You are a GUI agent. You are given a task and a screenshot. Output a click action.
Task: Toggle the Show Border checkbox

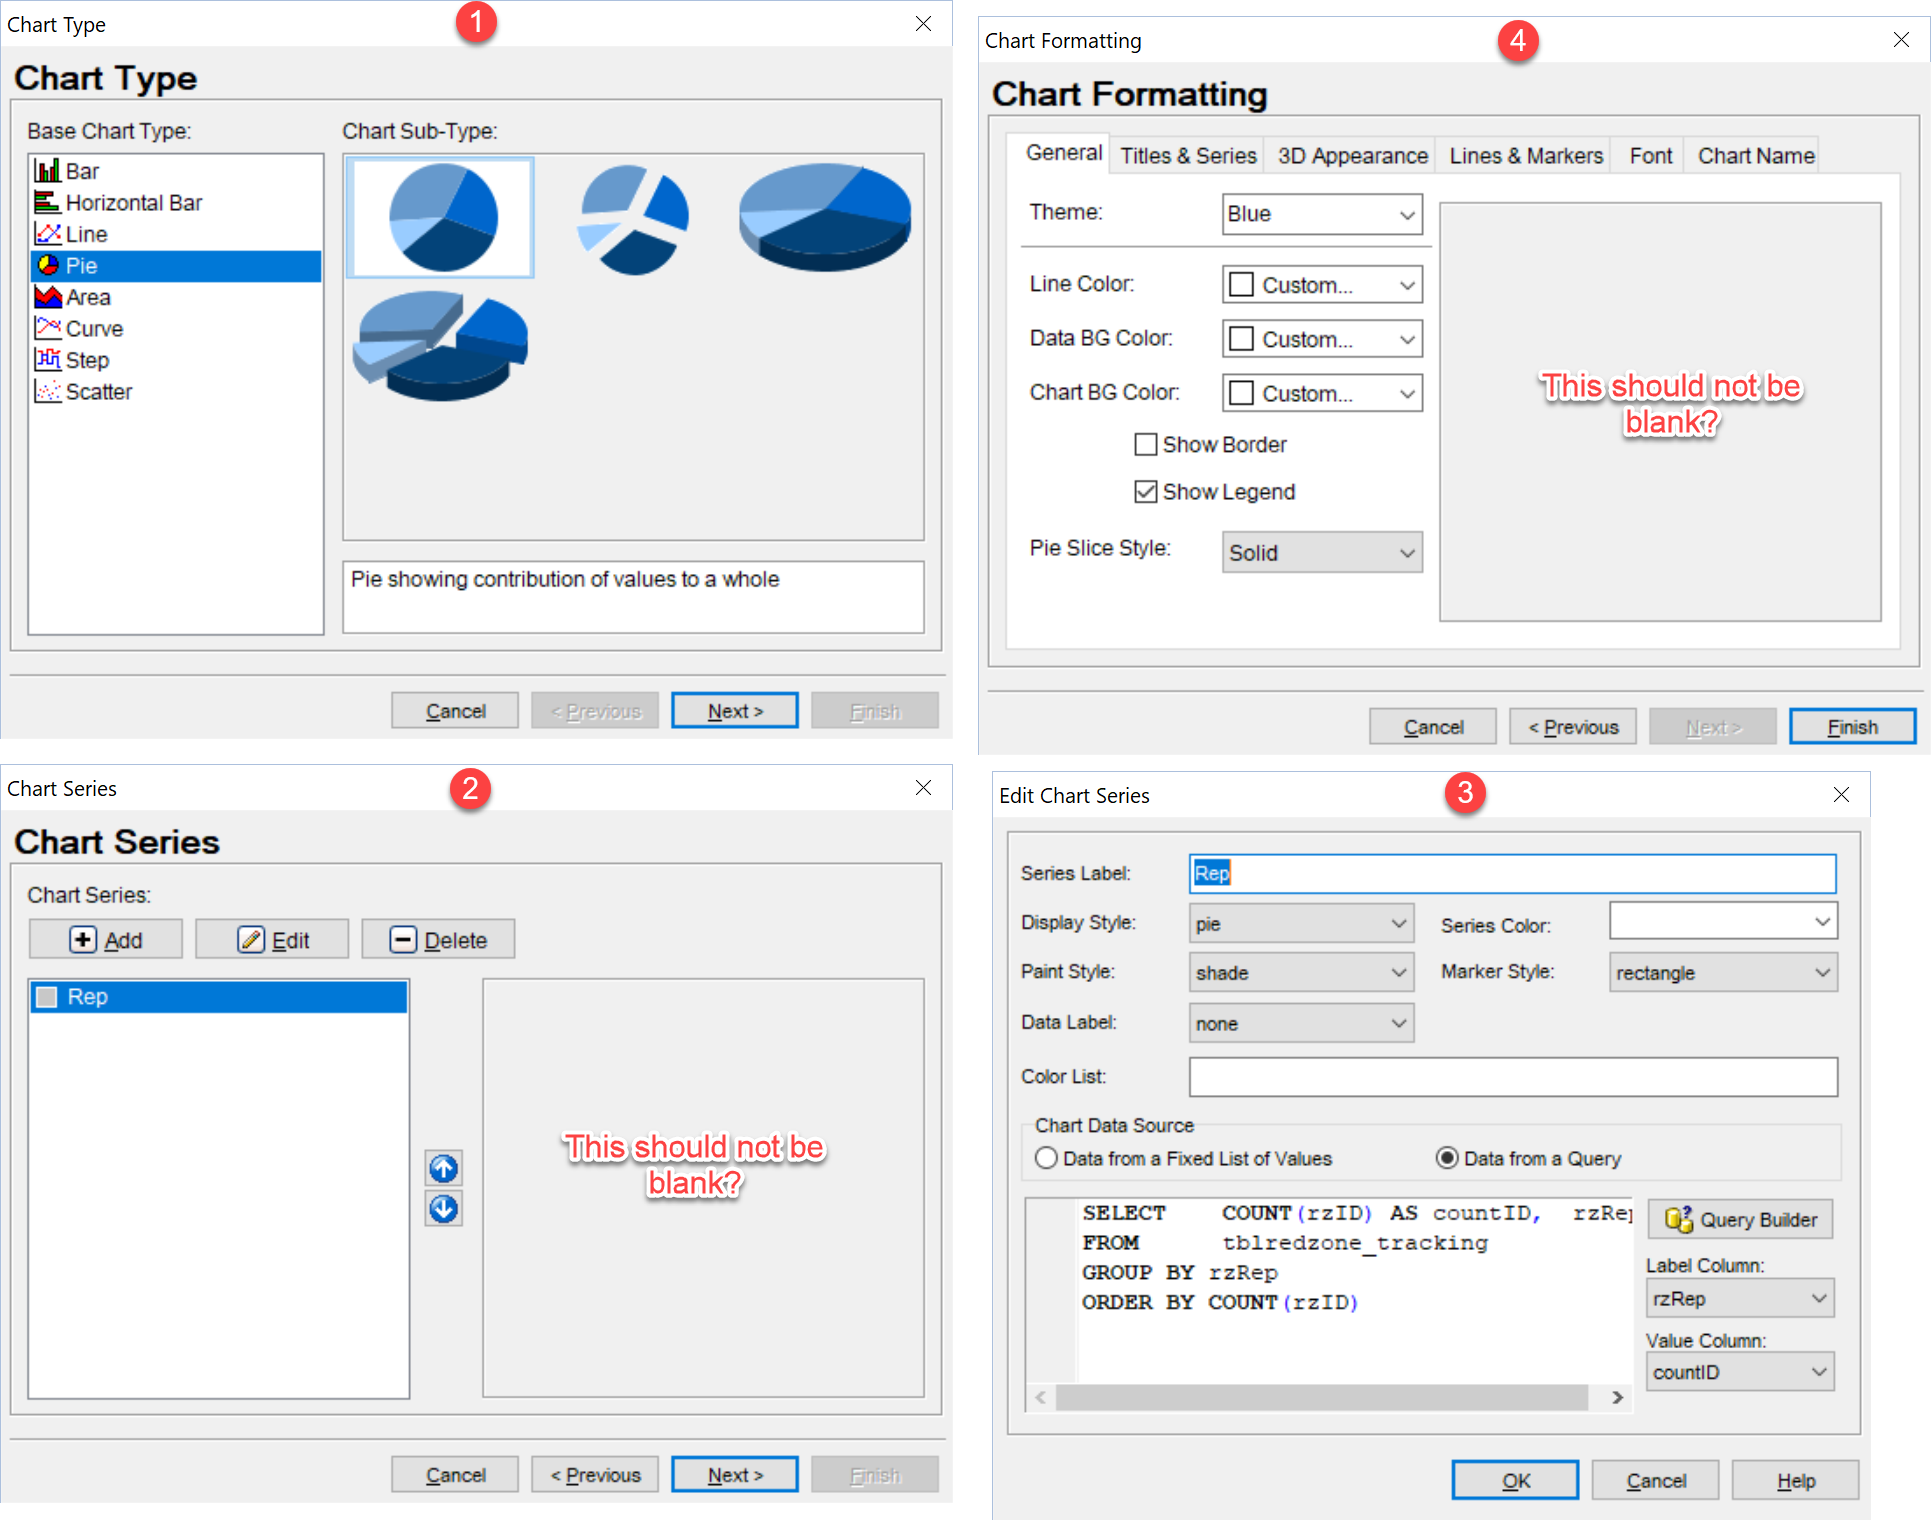click(x=1146, y=444)
